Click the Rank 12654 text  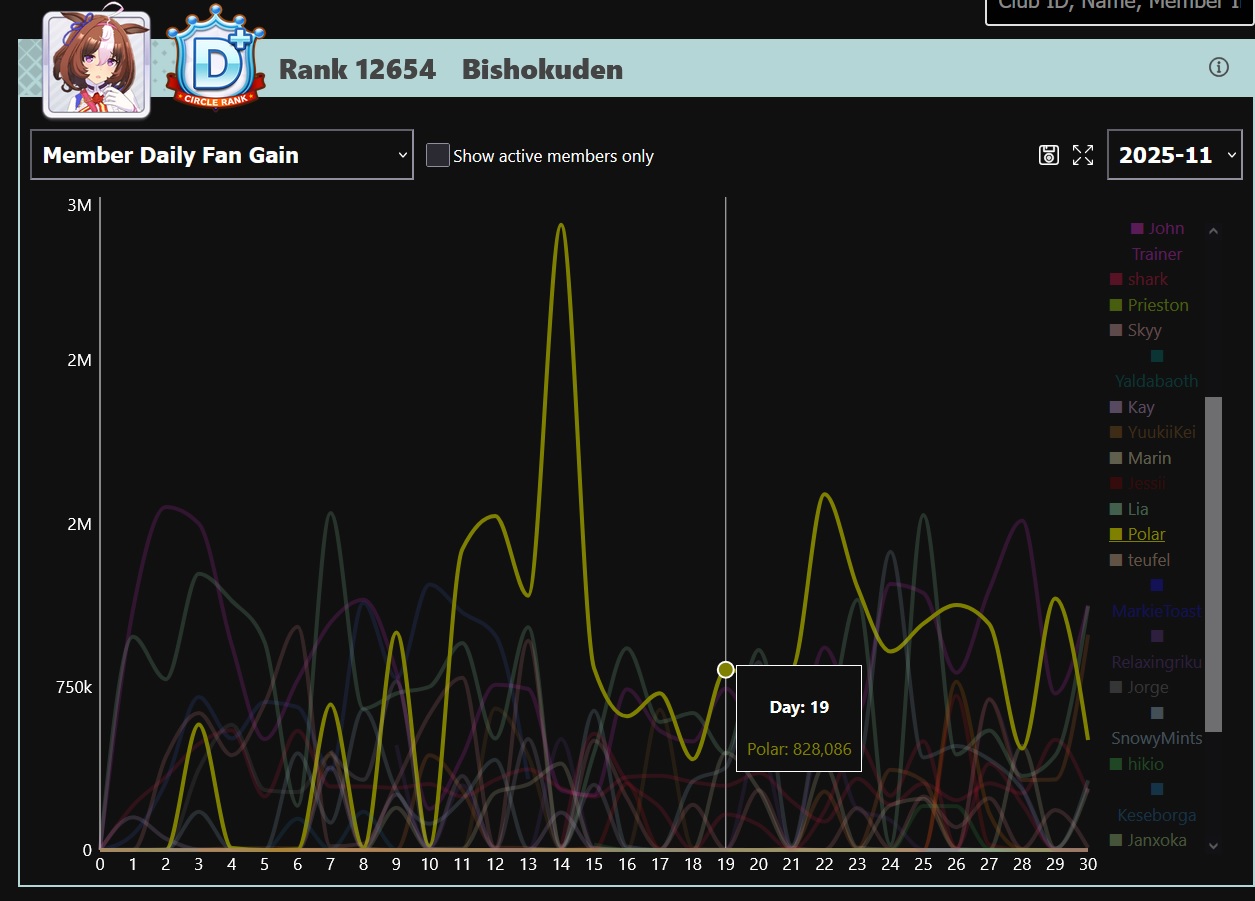(357, 70)
